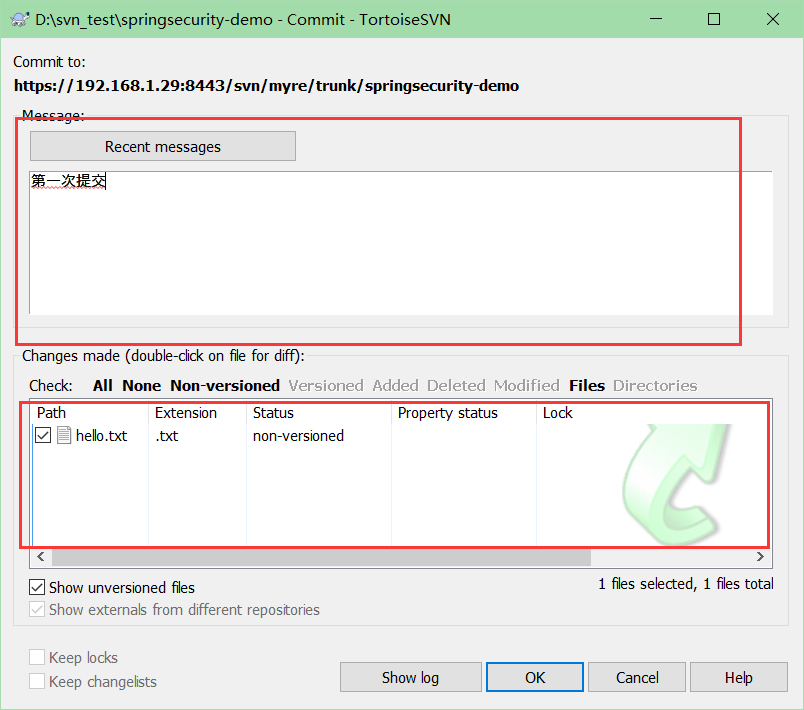
Task: Open the Recent messages list
Action: (163, 146)
